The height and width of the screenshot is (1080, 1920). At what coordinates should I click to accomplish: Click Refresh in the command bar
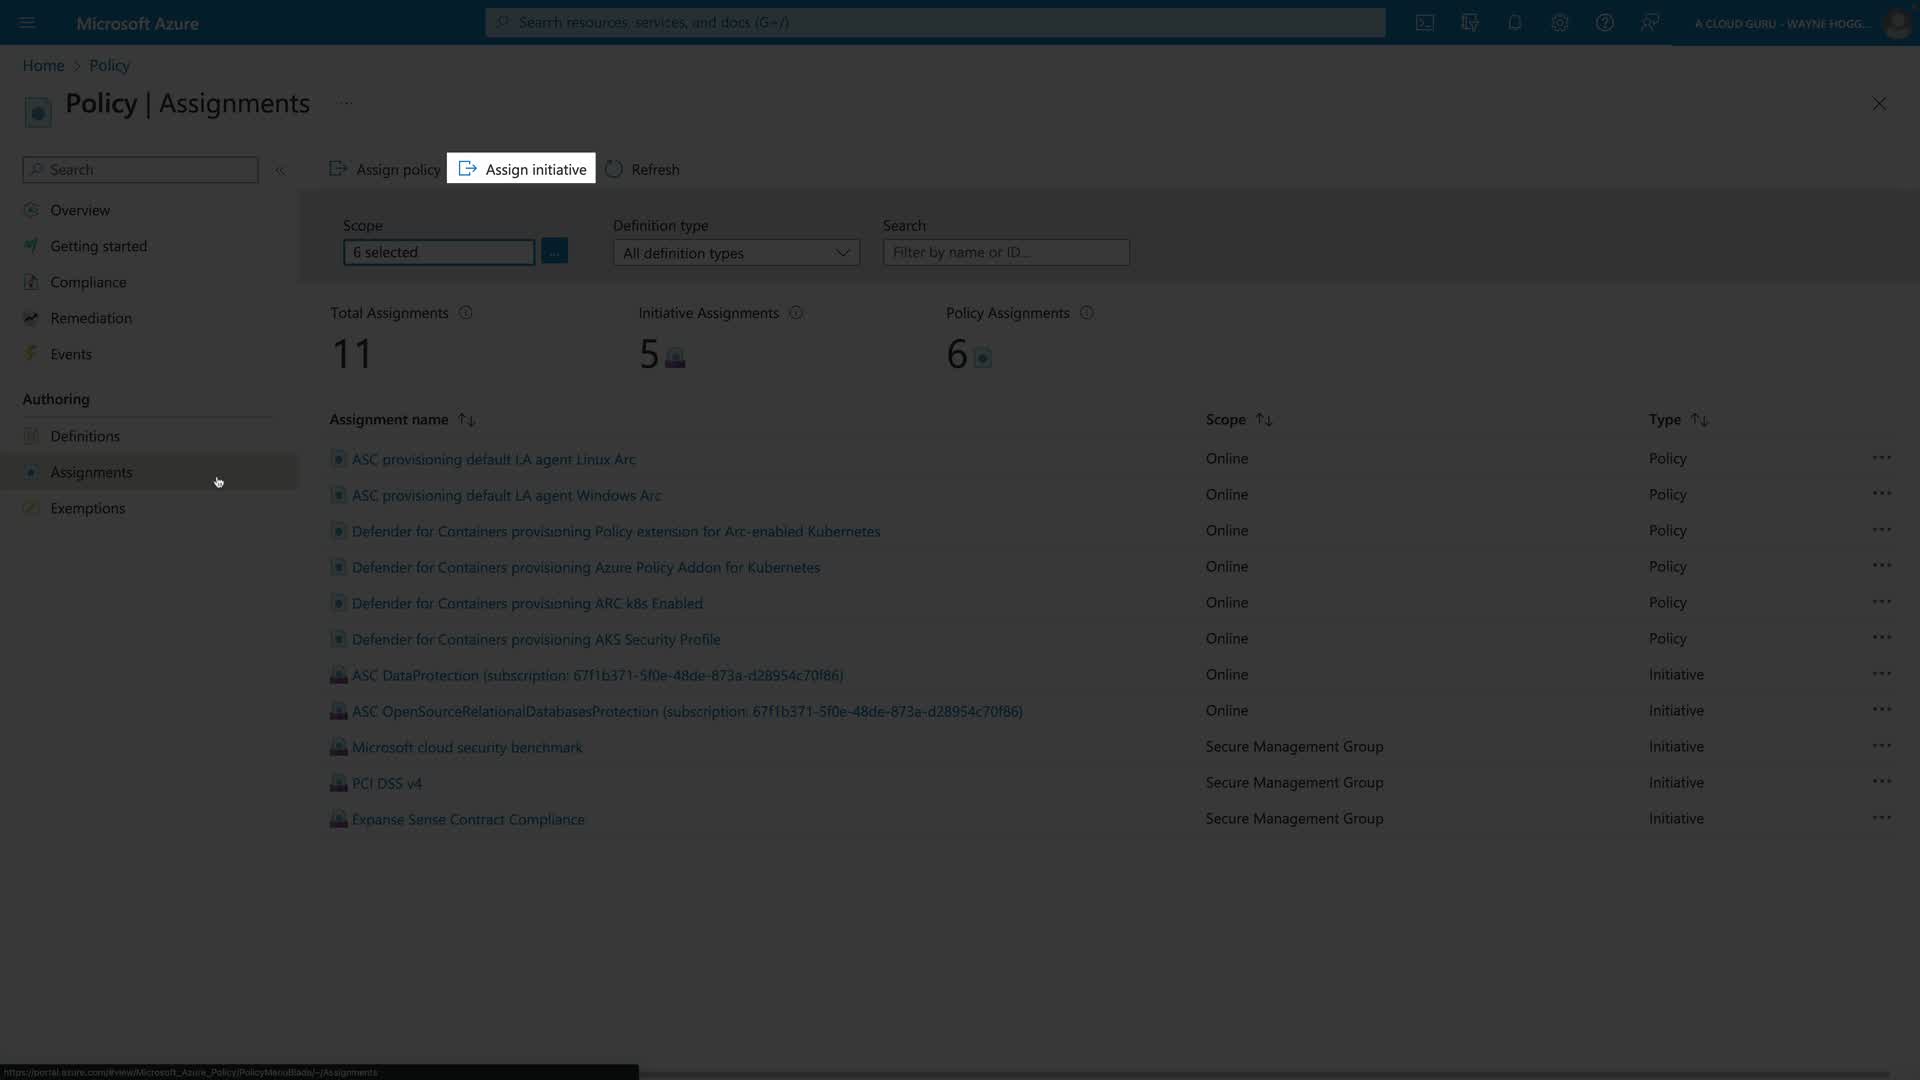pos(642,169)
